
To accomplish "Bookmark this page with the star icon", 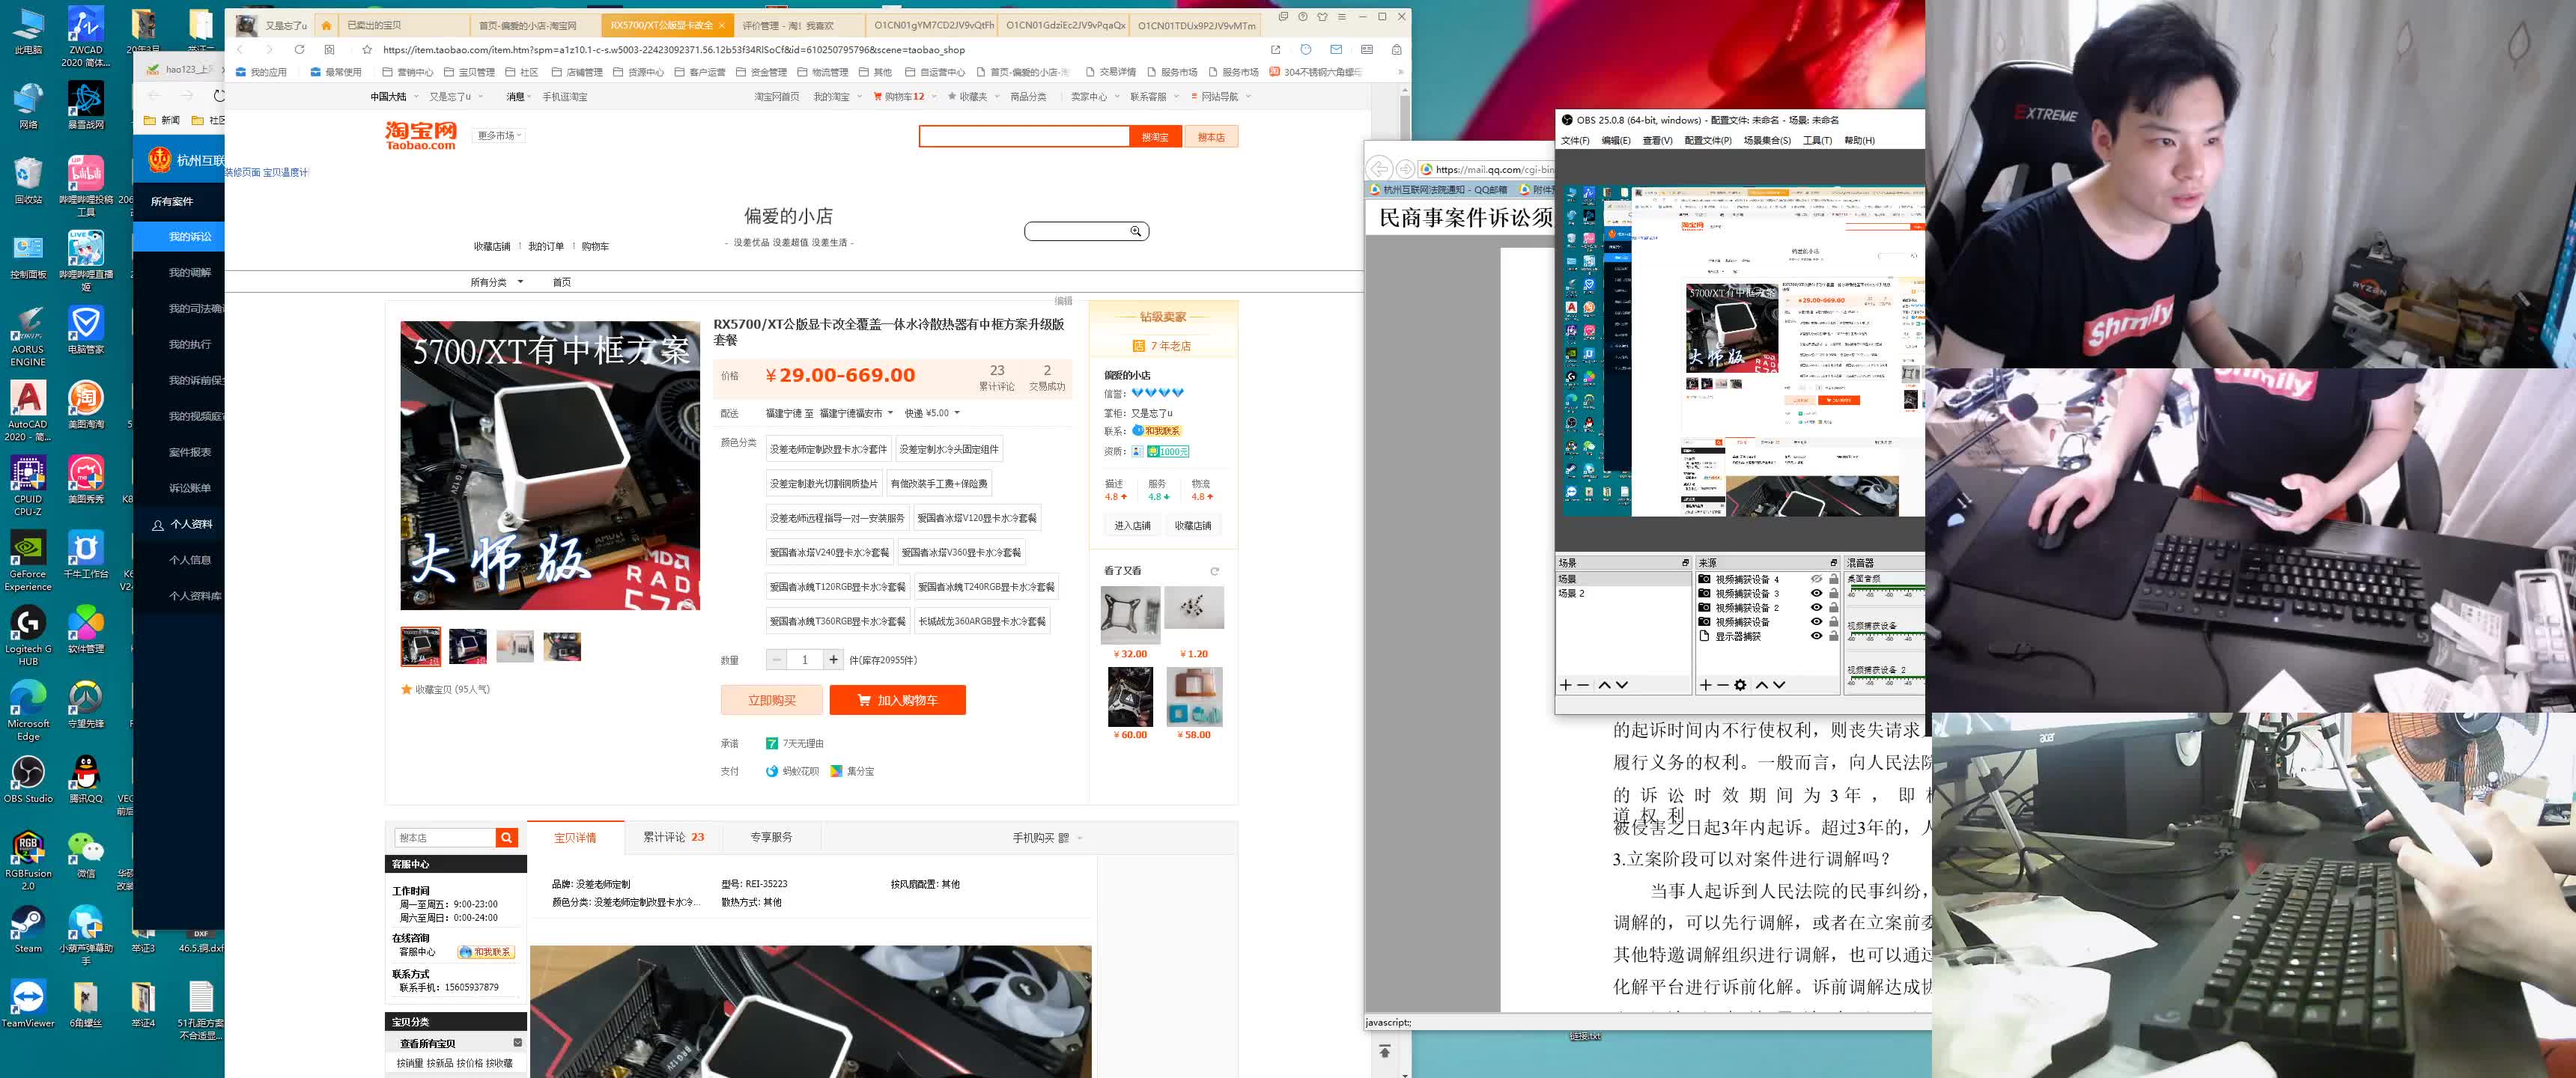I will coord(367,49).
